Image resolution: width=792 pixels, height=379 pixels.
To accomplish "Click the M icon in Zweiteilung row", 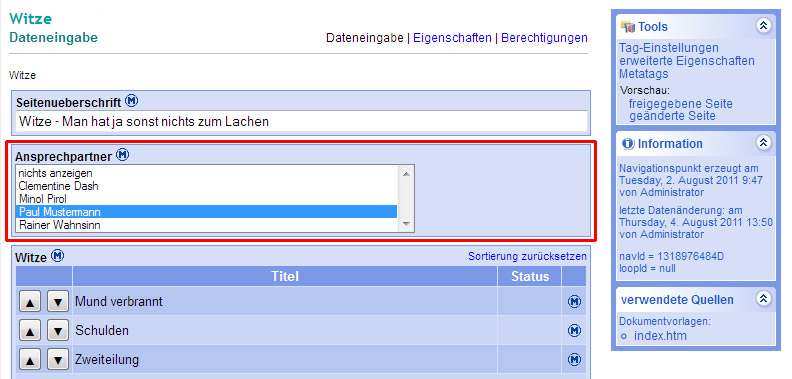I will pos(574,360).
